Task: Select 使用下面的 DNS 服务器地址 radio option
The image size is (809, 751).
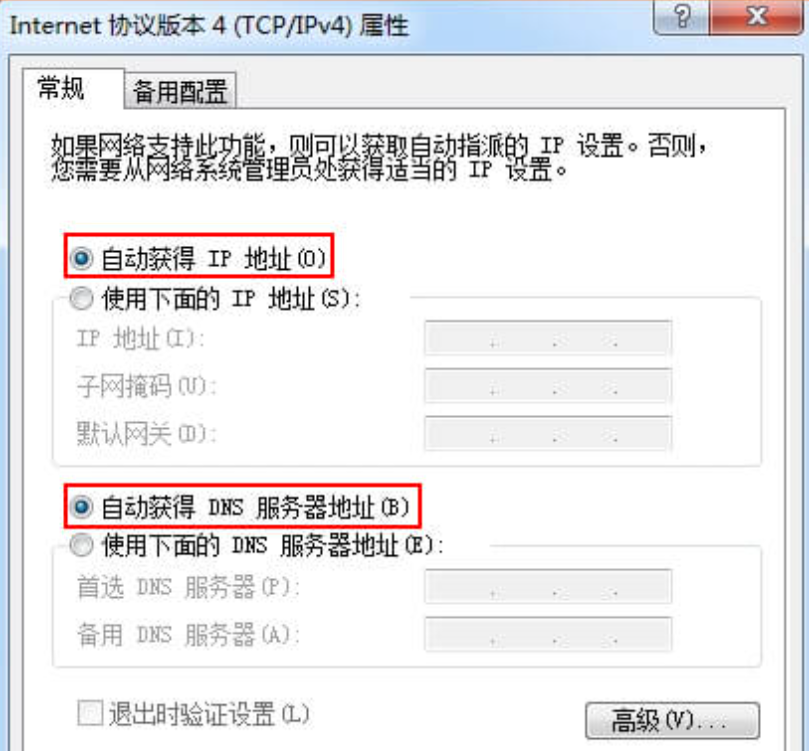Action: point(82,545)
